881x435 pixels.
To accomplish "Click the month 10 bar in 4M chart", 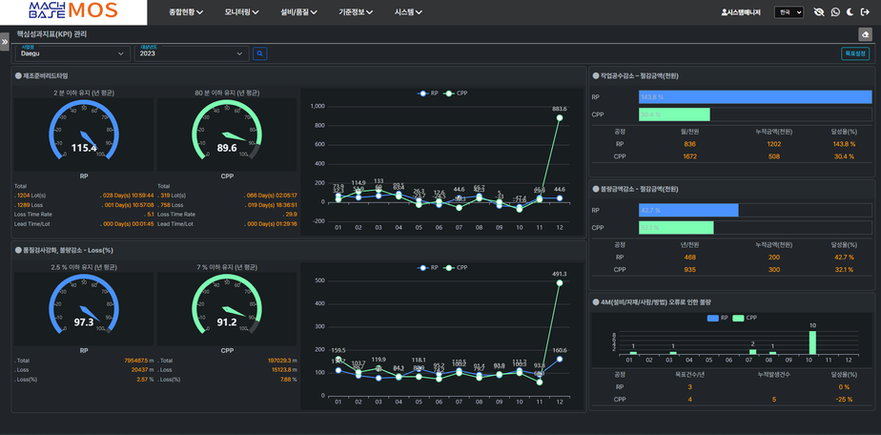I will pyautogui.click(x=812, y=342).
